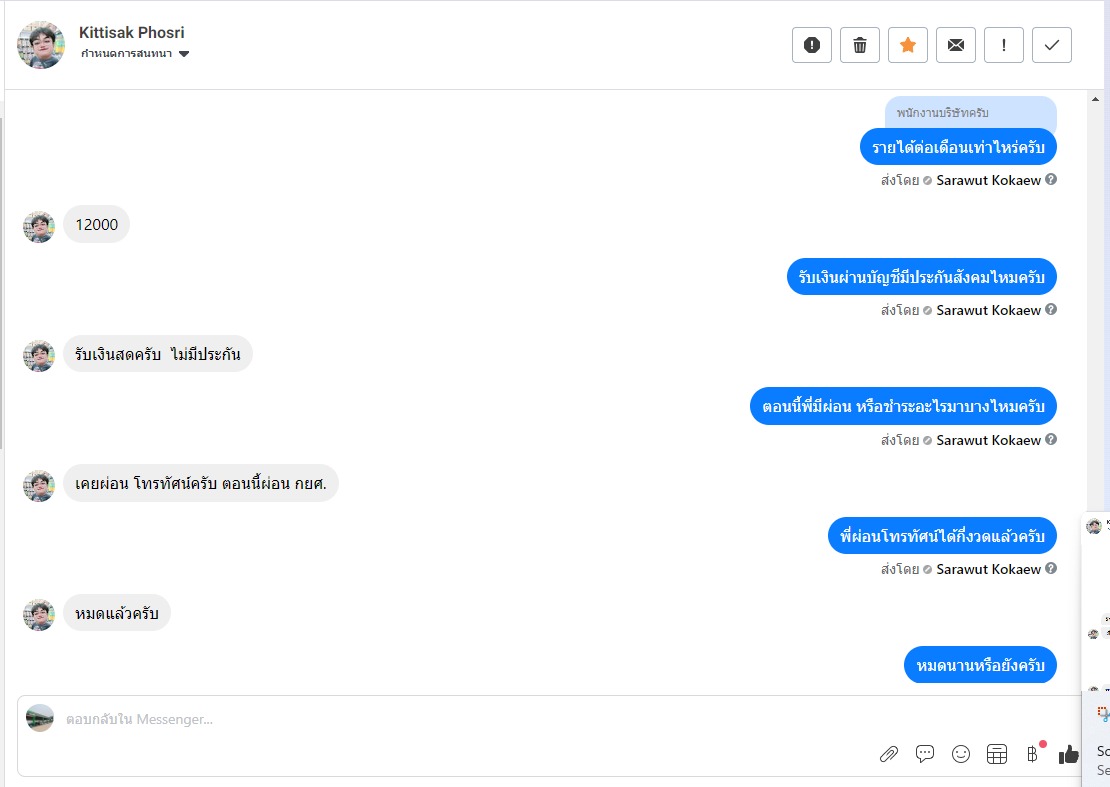1110x787 pixels.
Task: Send a thumbs-up like
Action: coord(1068,755)
